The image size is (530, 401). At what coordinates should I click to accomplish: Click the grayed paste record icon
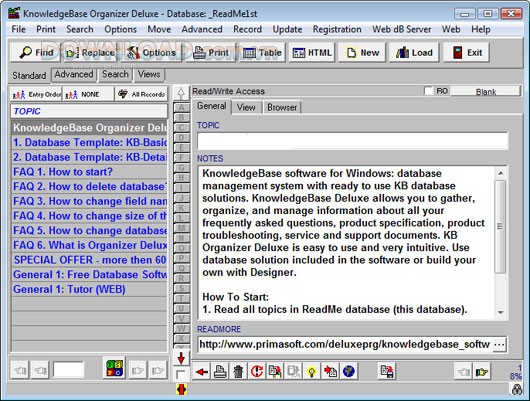(x=293, y=372)
